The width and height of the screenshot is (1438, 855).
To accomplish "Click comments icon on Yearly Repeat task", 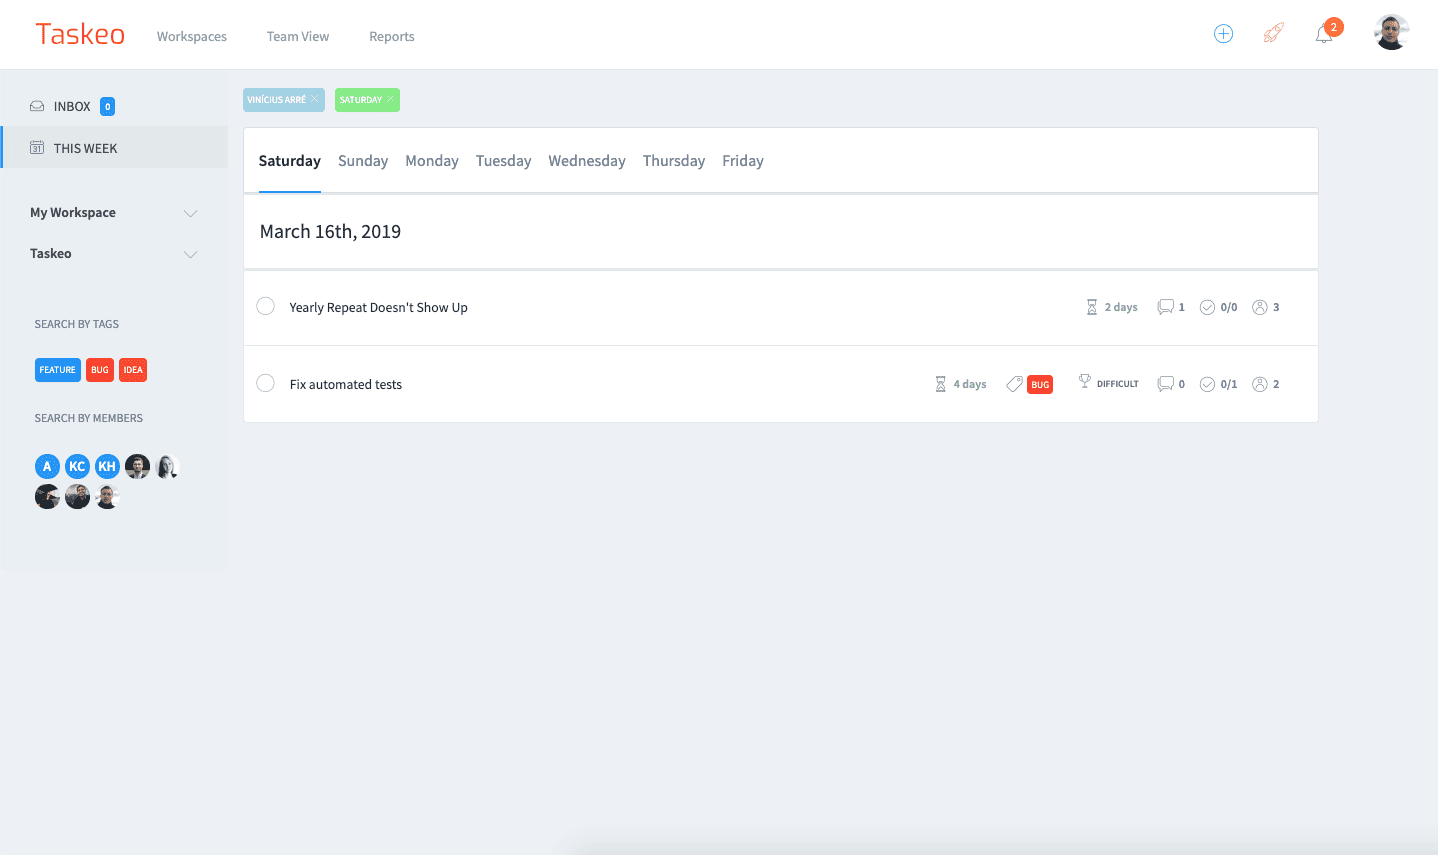I will [1165, 307].
